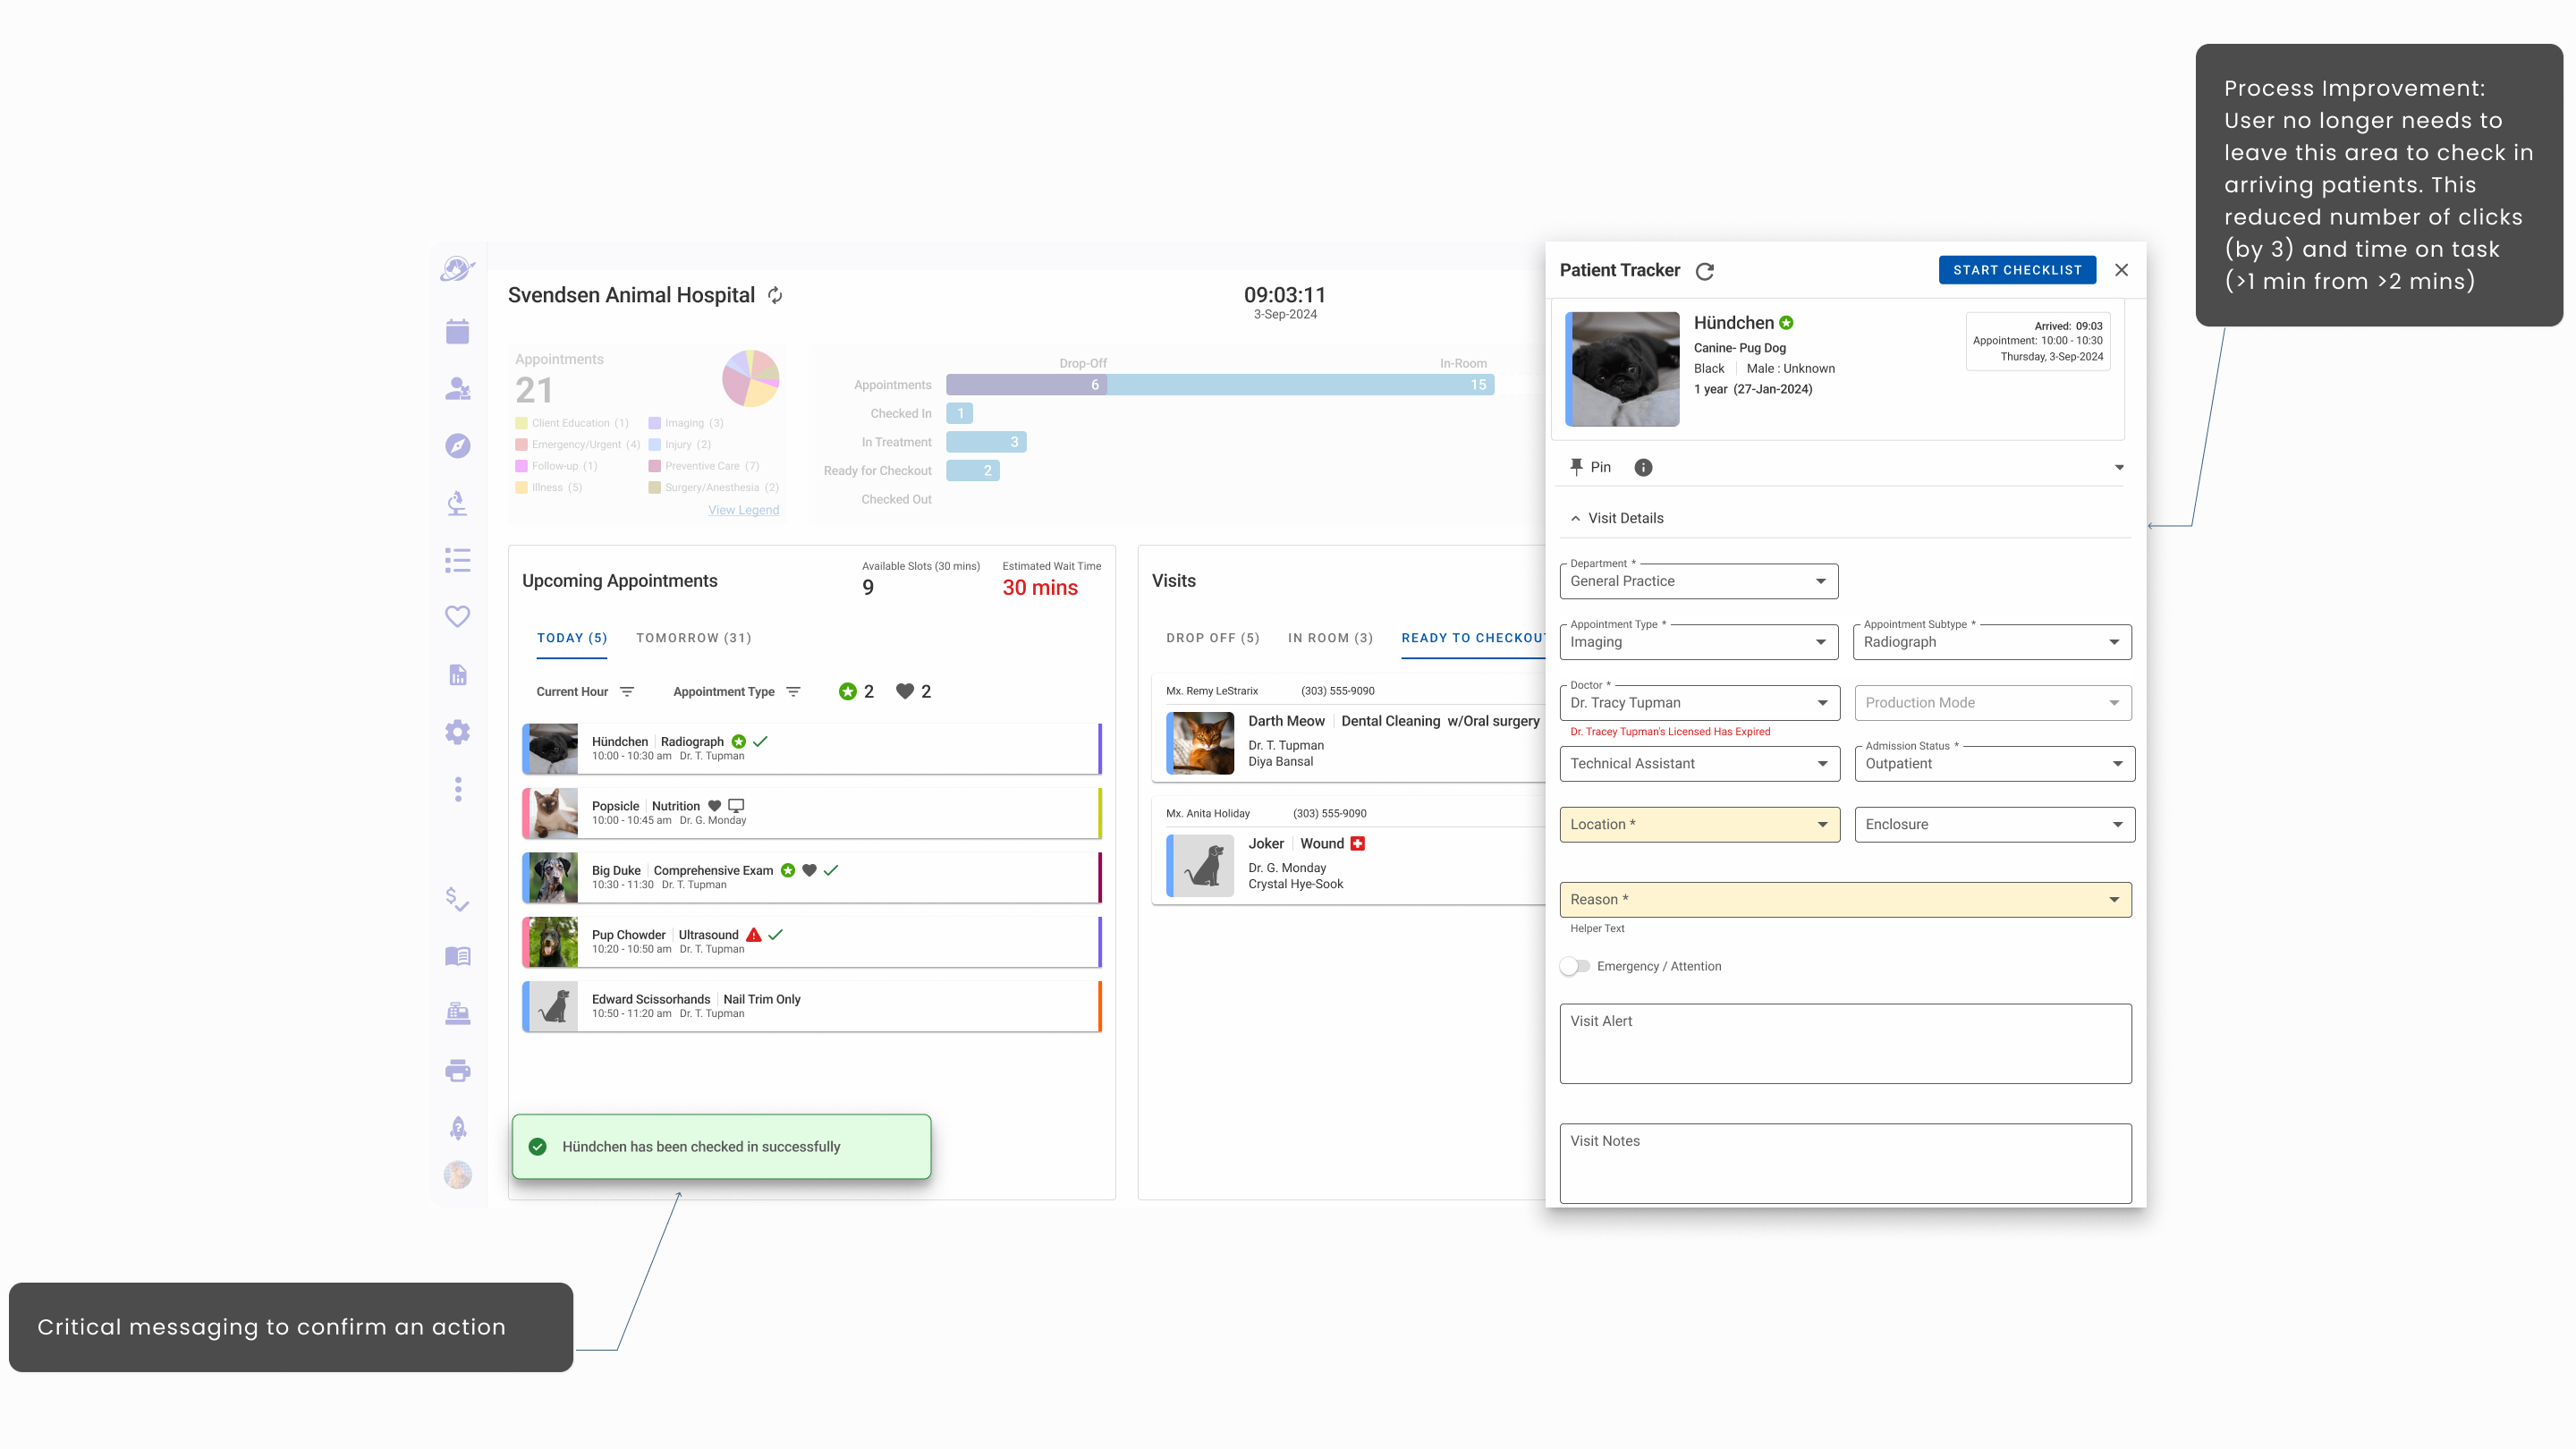Switch to the Tomorrow (31) tab

pos(693,638)
